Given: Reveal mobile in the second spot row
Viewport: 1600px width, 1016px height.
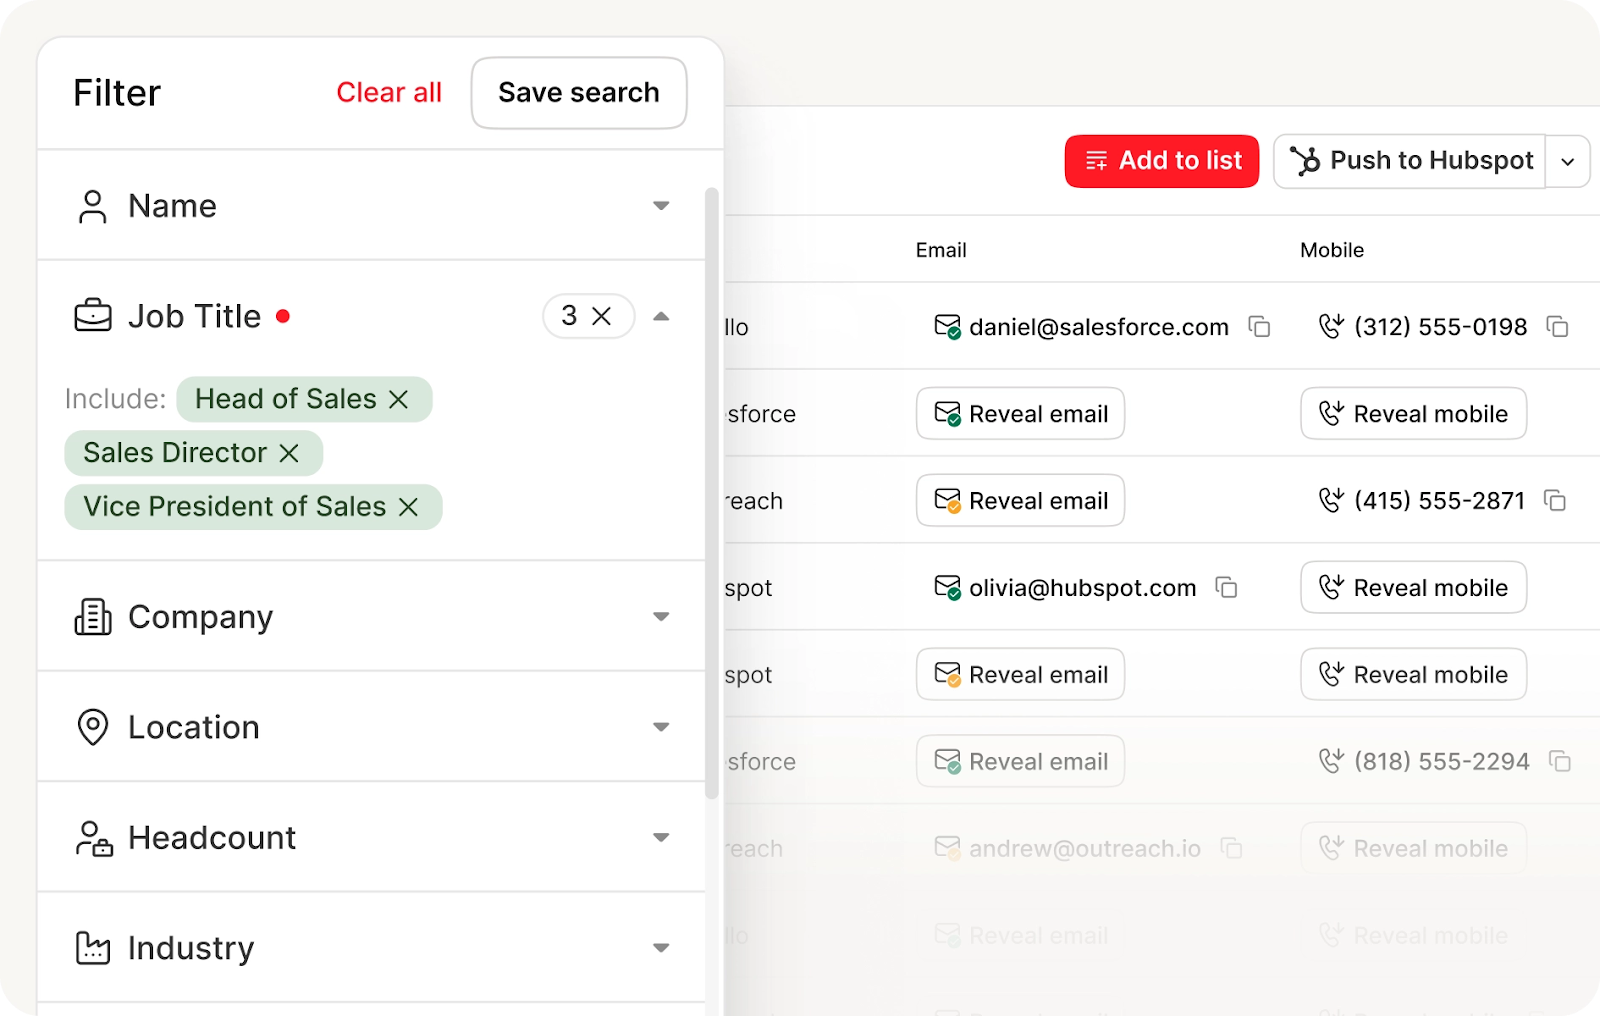Looking at the screenshot, I should pyautogui.click(x=1413, y=675).
